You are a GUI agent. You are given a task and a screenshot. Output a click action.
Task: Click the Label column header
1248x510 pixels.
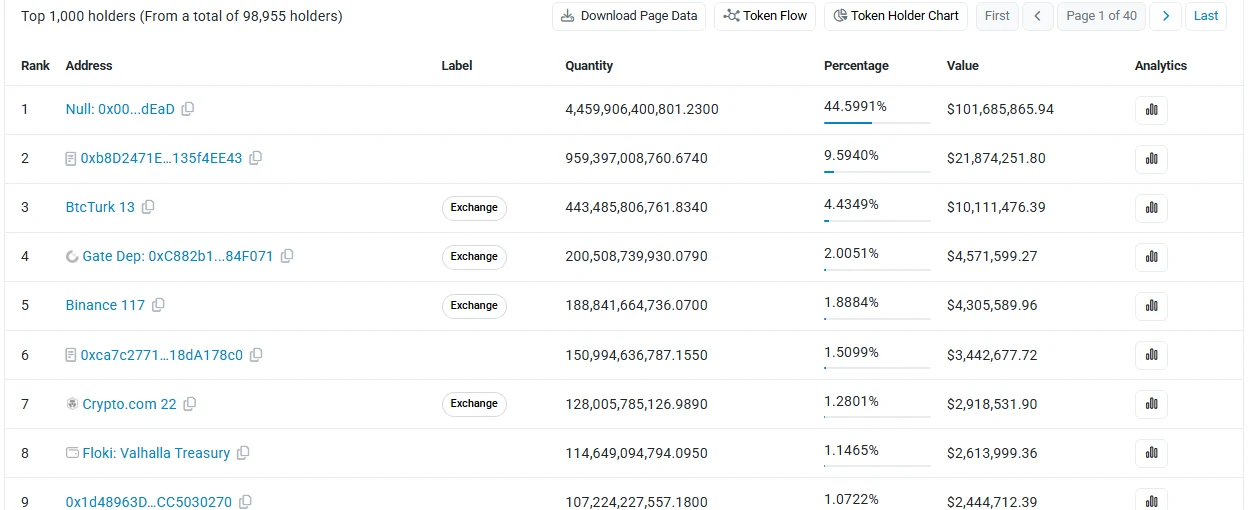click(x=457, y=66)
